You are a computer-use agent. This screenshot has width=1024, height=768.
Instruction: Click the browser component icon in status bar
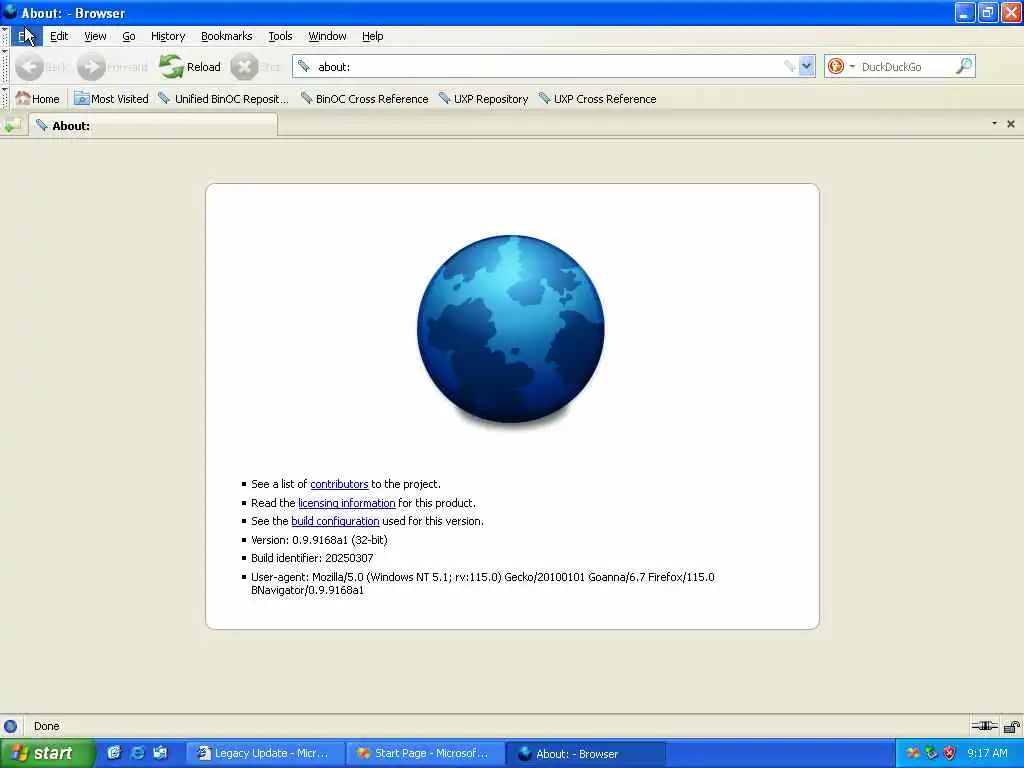[10, 726]
